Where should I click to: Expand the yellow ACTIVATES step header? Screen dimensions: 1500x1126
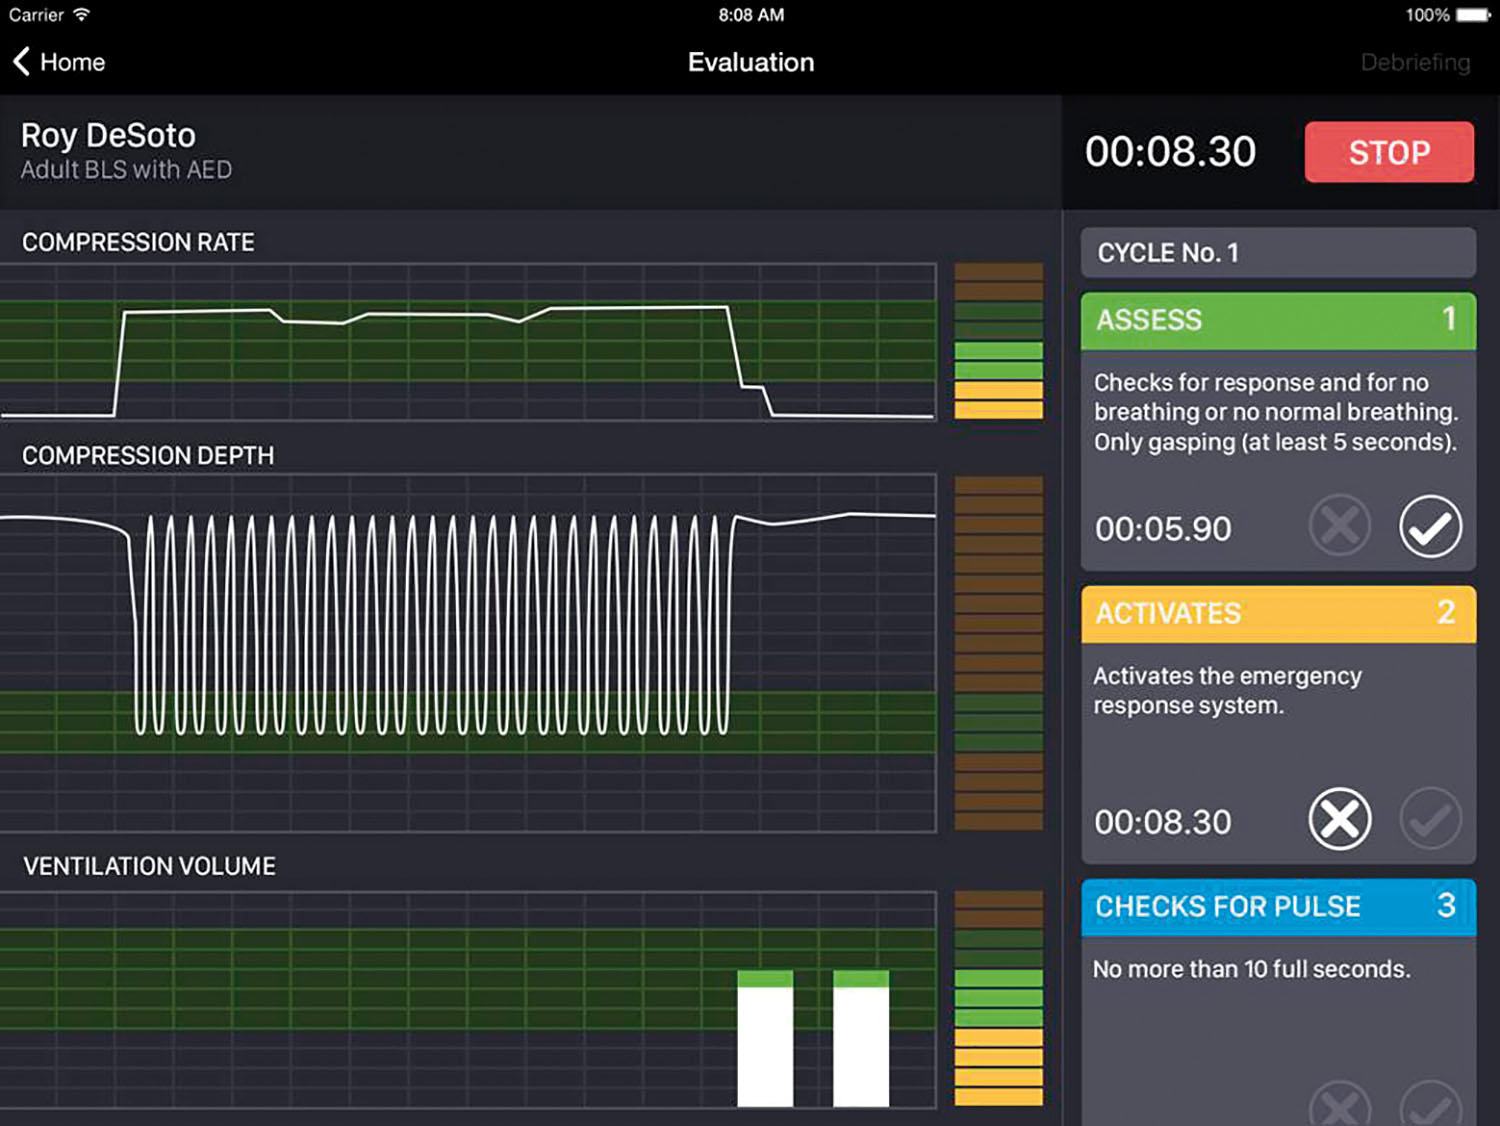(1278, 613)
